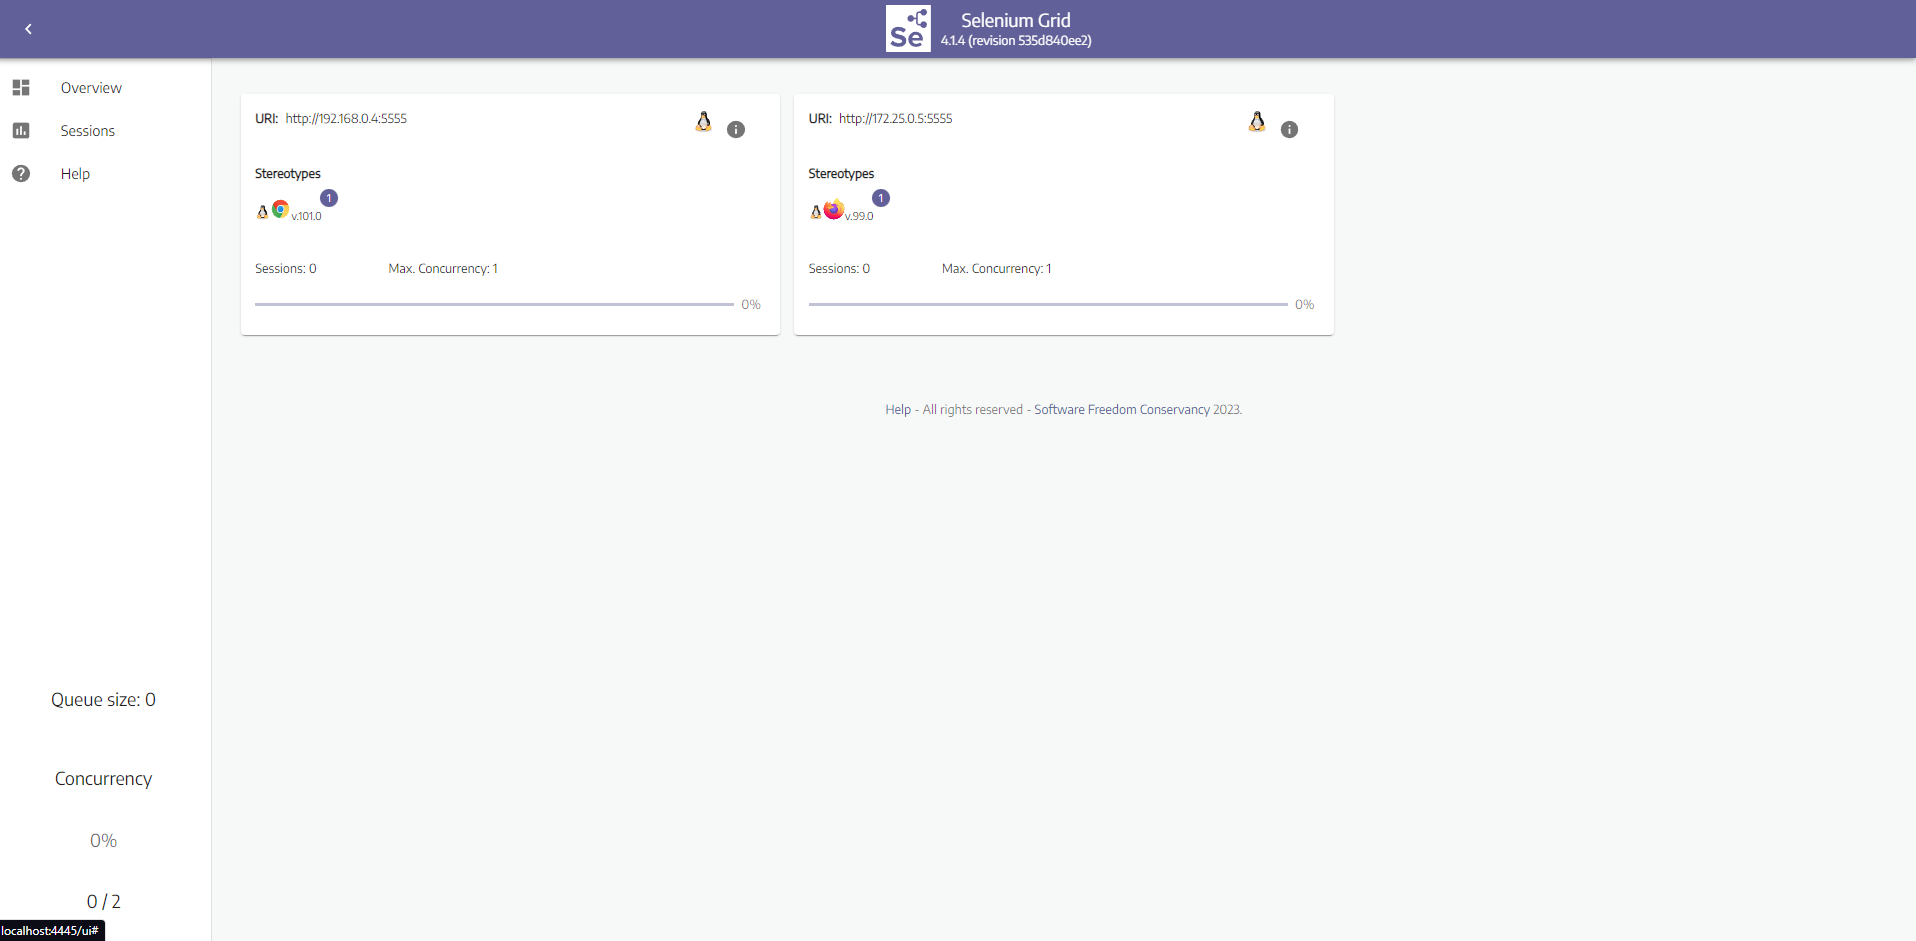Click the 0 / 2 concurrency count

(104, 901)
